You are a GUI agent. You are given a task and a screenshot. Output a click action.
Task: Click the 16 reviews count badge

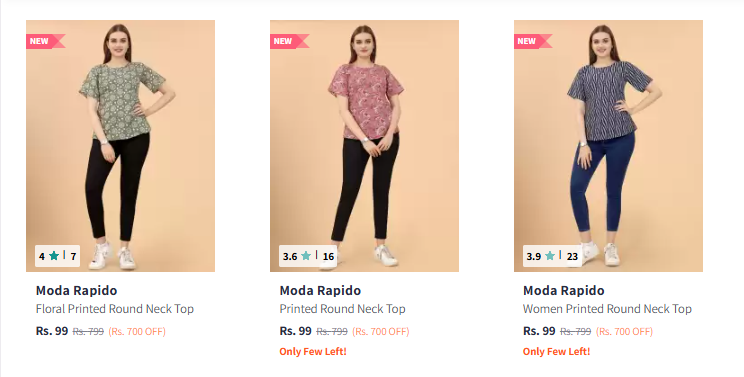328,257
